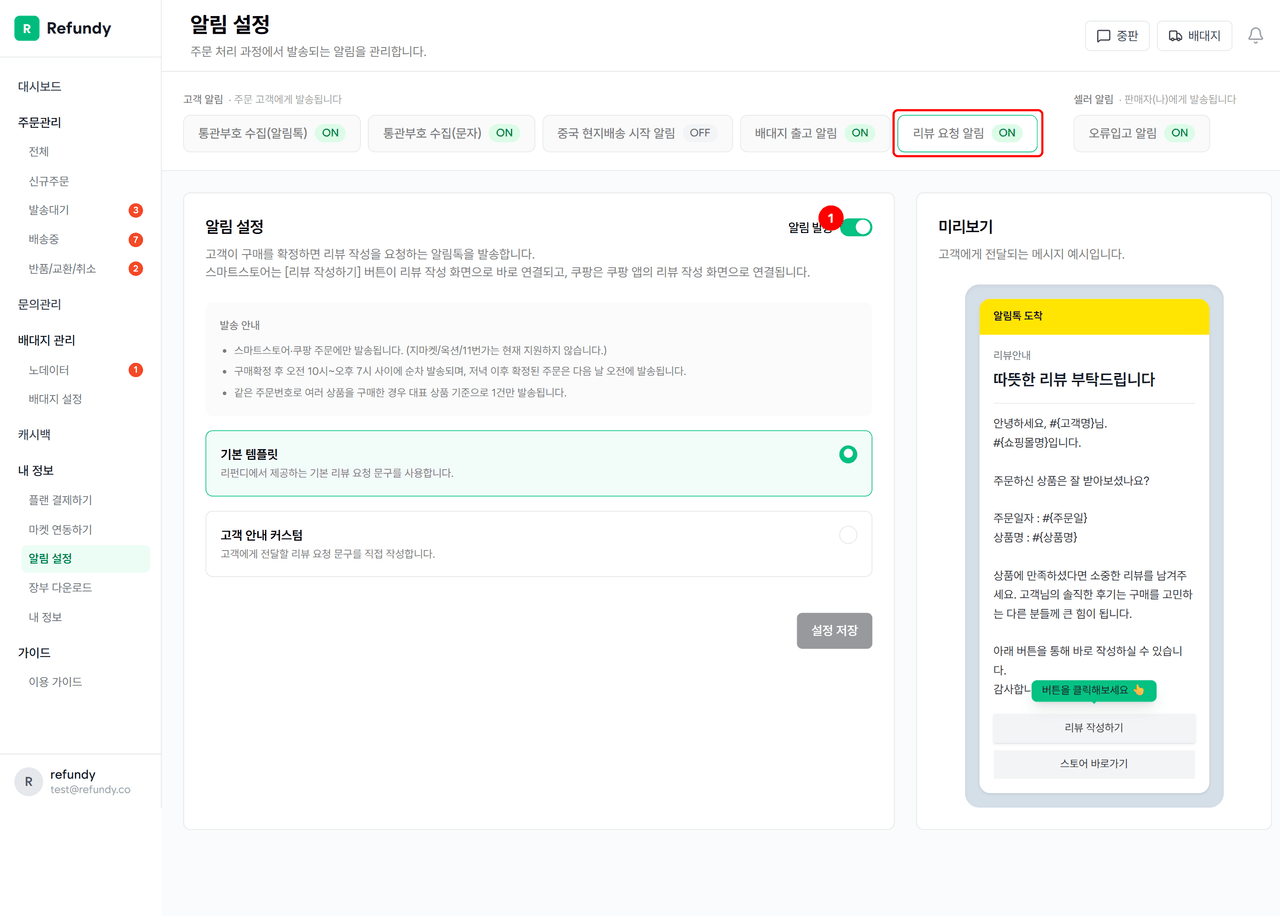
Task: Open 배대지 설정 in the sidebar
Action: click(x=55, y=399)
